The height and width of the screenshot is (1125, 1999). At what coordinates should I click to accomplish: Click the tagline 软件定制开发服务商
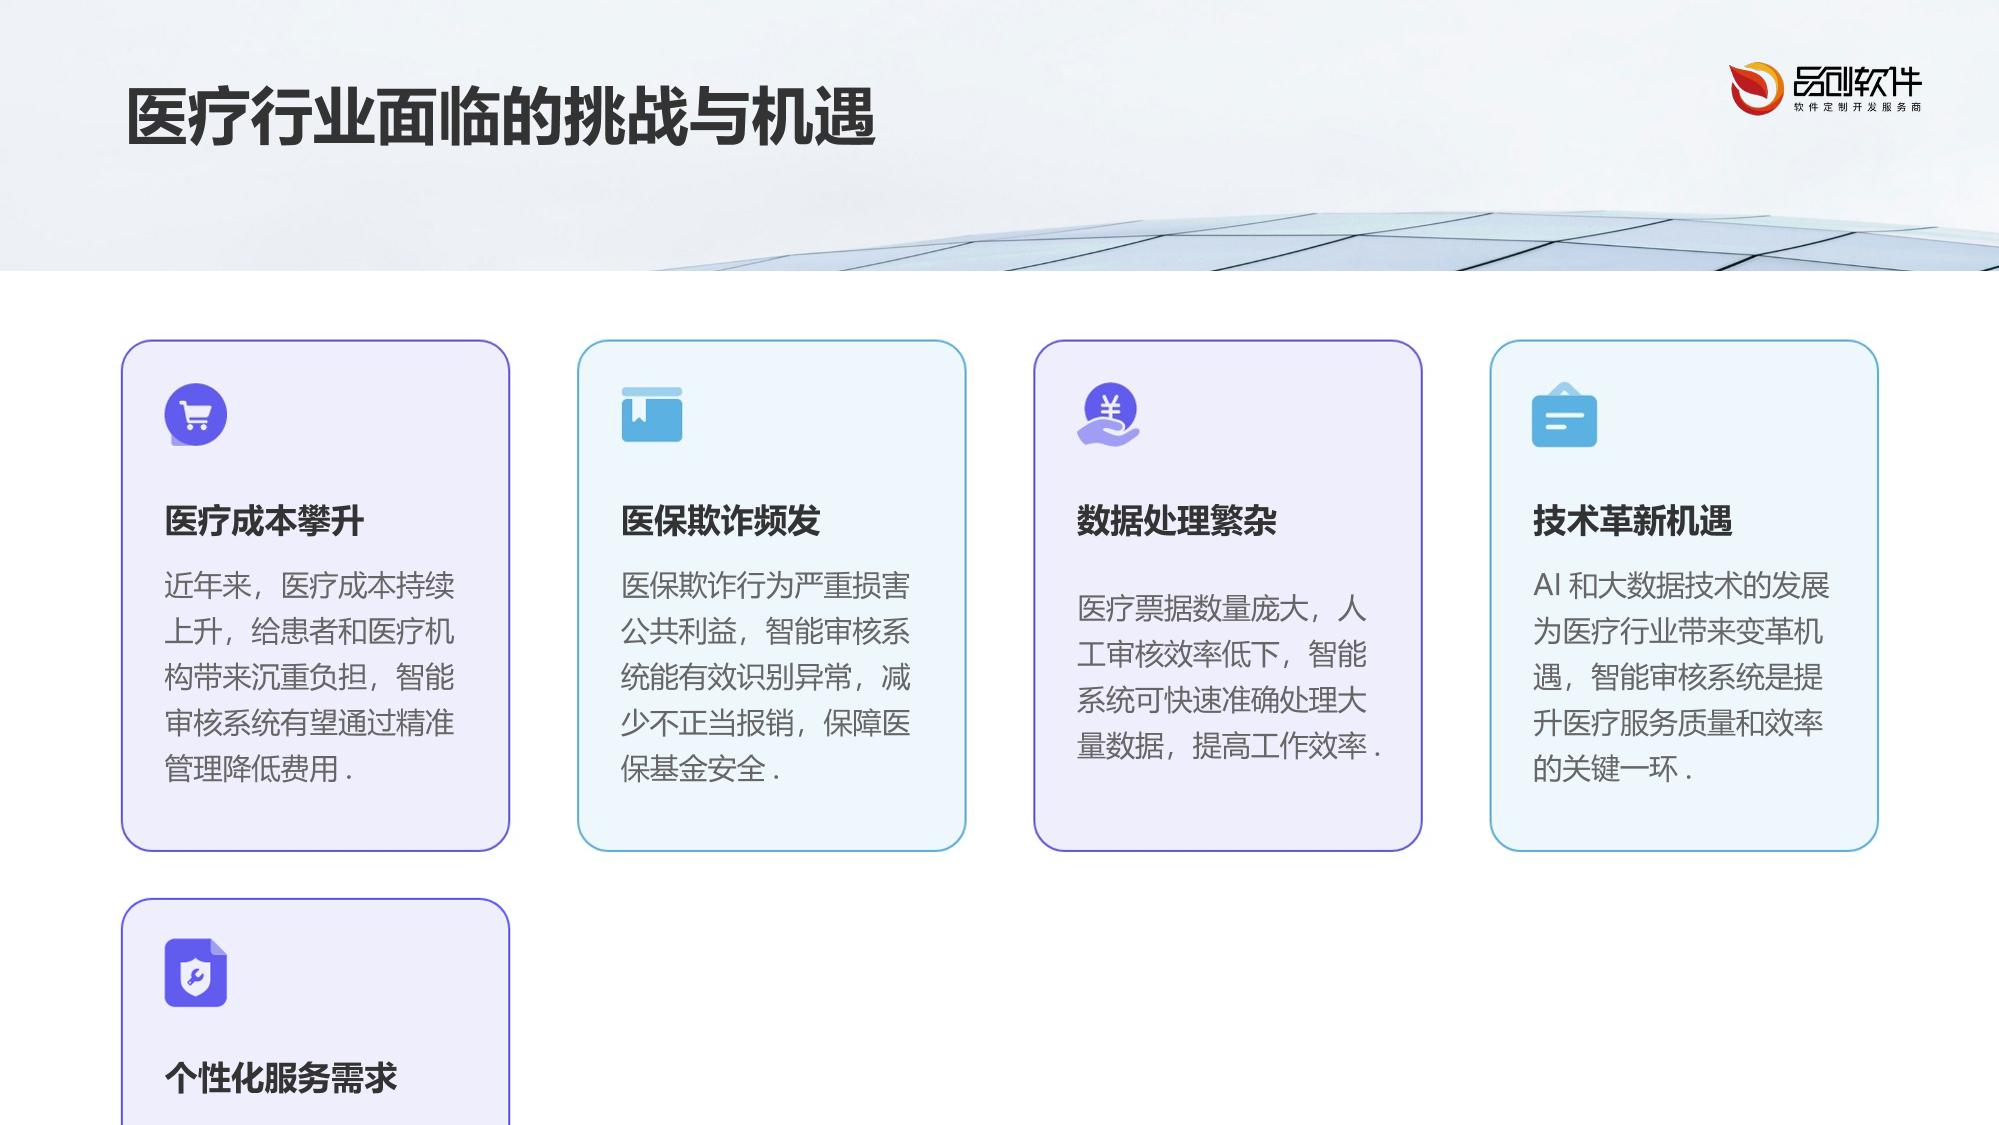[x=1857, y=107]
